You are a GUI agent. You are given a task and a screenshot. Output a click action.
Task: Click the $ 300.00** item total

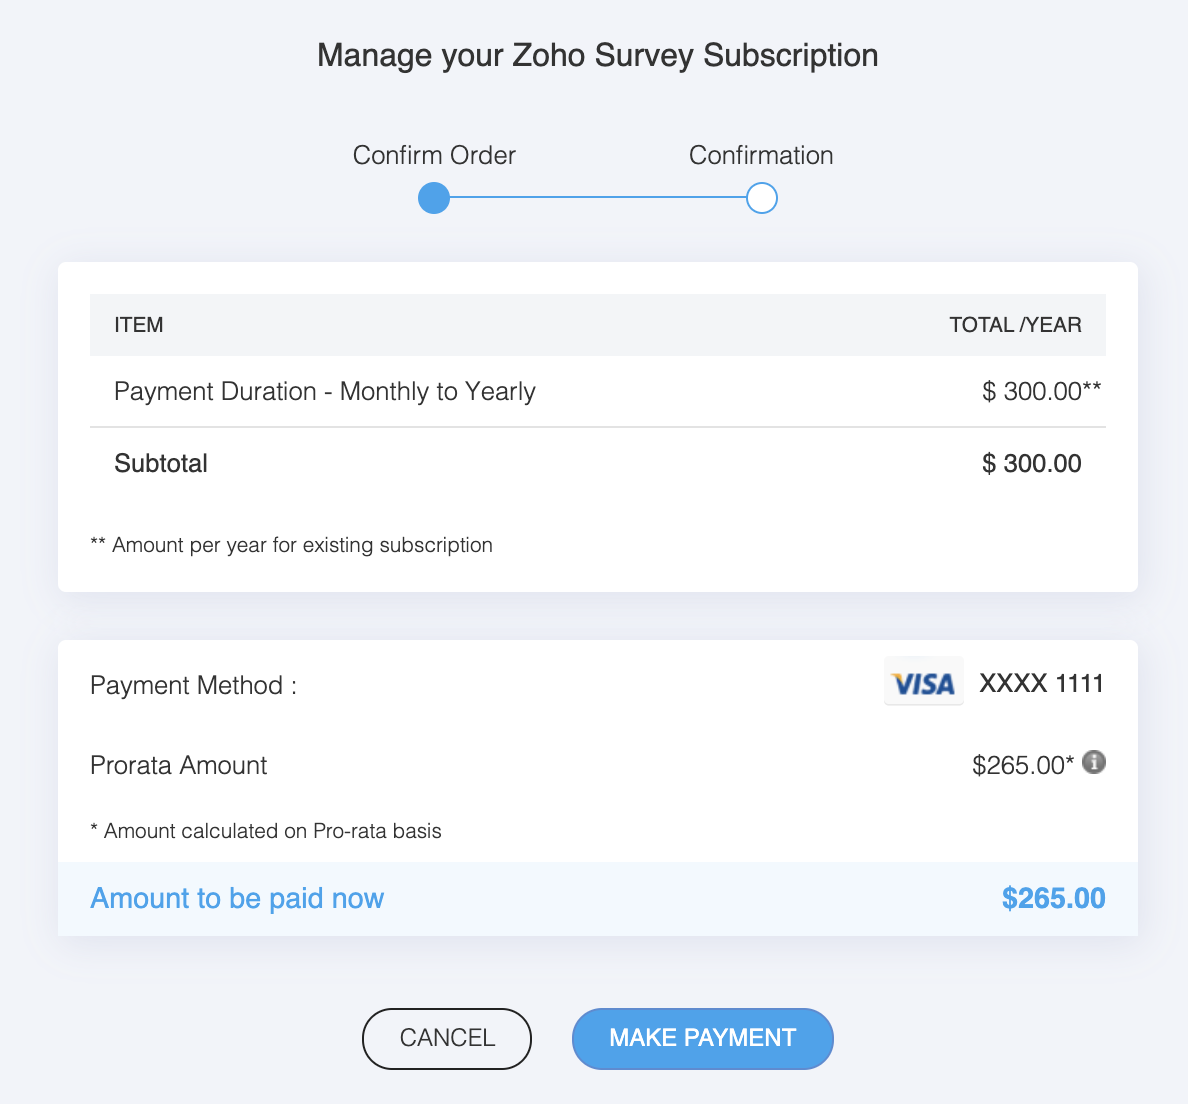[x=1042, y=392]
